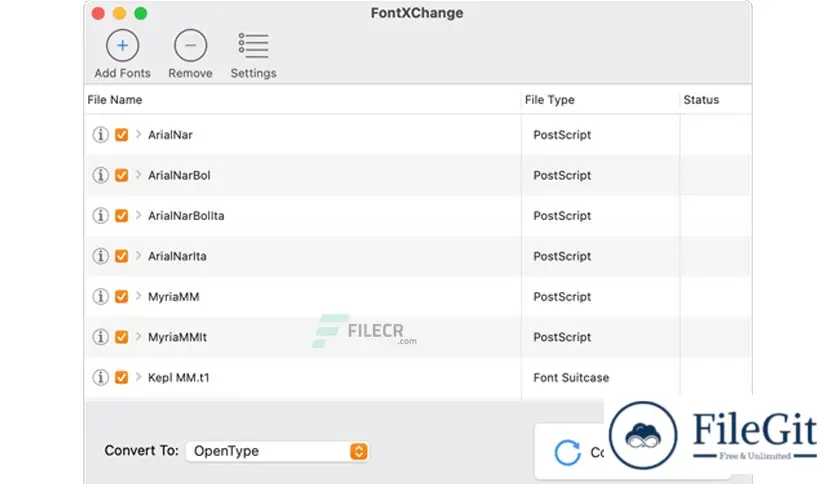Uncheck the ArialNarBol checkbox
This screenshot has width=836, height=484.
tap(122, 175)
